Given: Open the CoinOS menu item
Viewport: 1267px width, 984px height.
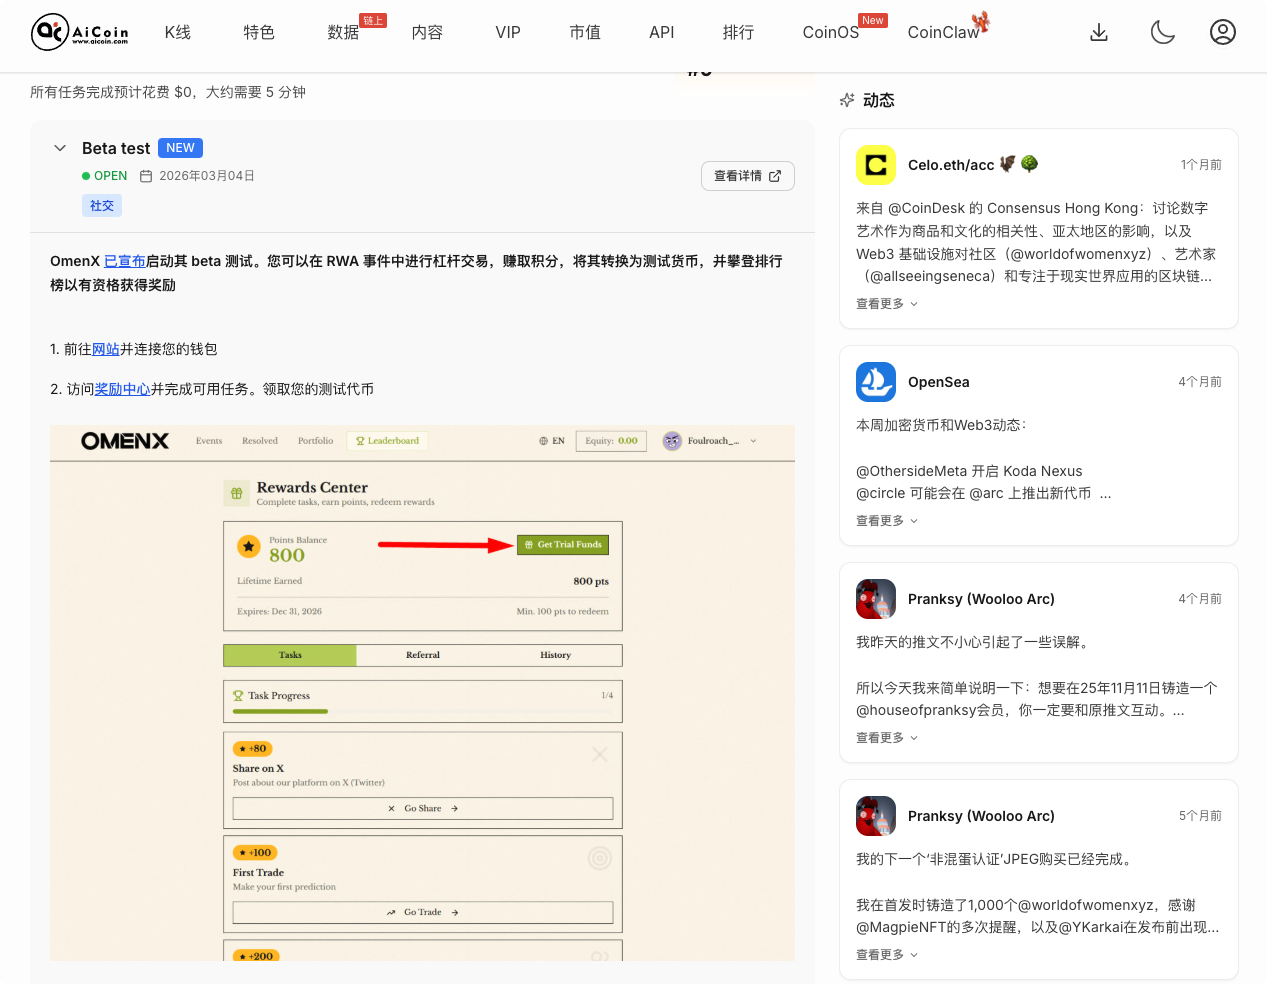Looking at the screenshot, I should (x=830, y=32).
